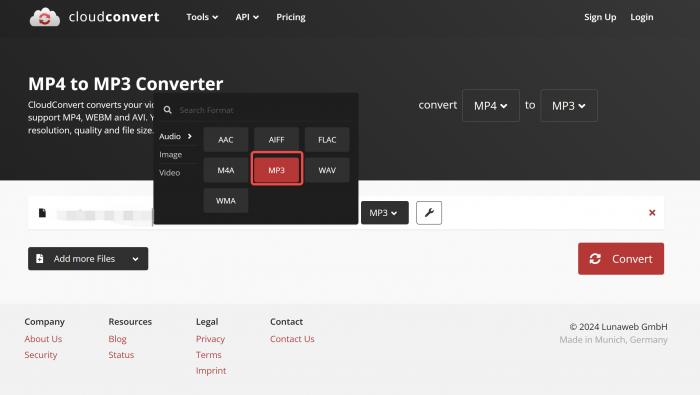Select the Audio format category
Screen dimensions: 700x395
point(176,136)
